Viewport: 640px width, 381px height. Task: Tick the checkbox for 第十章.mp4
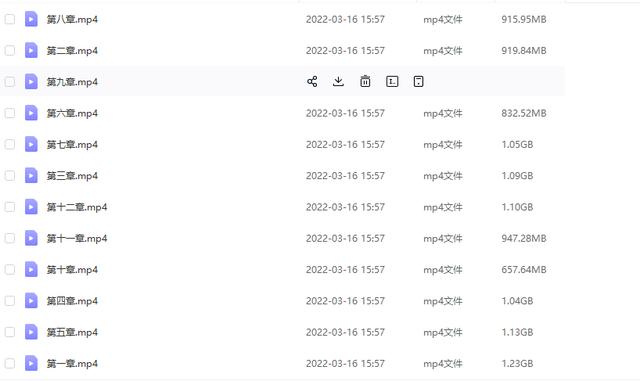(10, 270)
